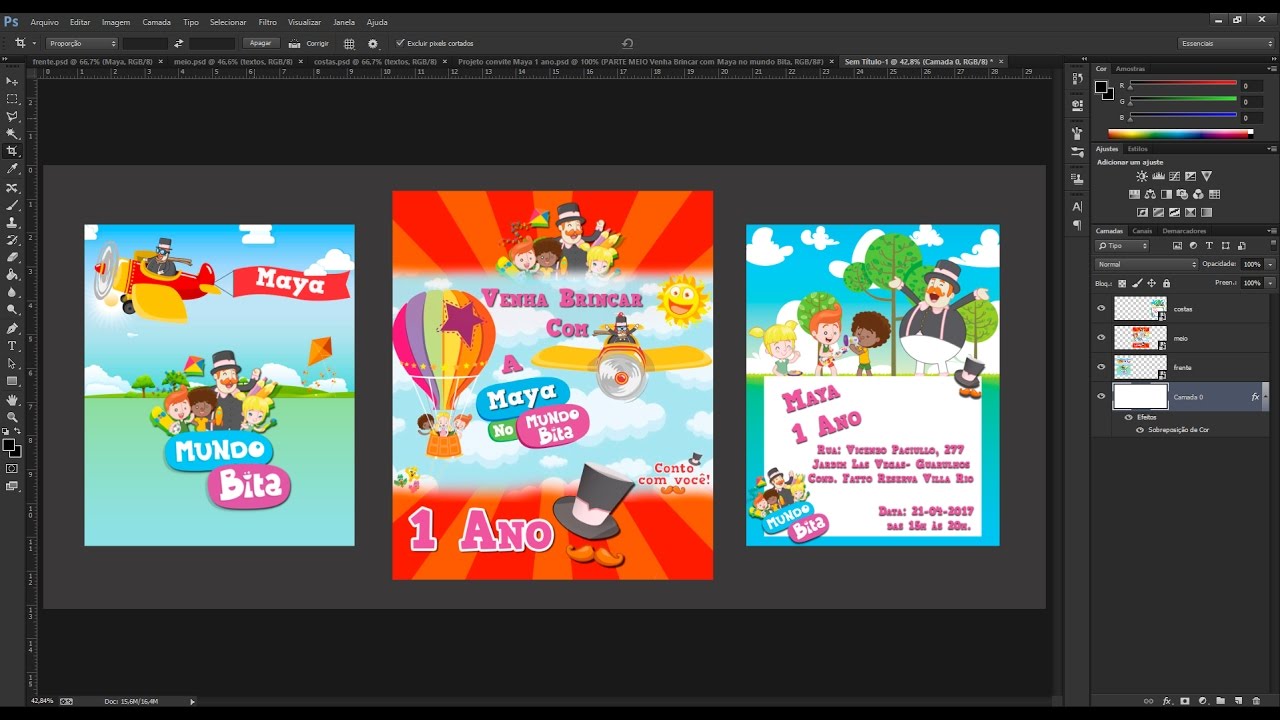Open crop settings gear
The height and width of the screenshot is (720, 1280).
tap(373, 43)
